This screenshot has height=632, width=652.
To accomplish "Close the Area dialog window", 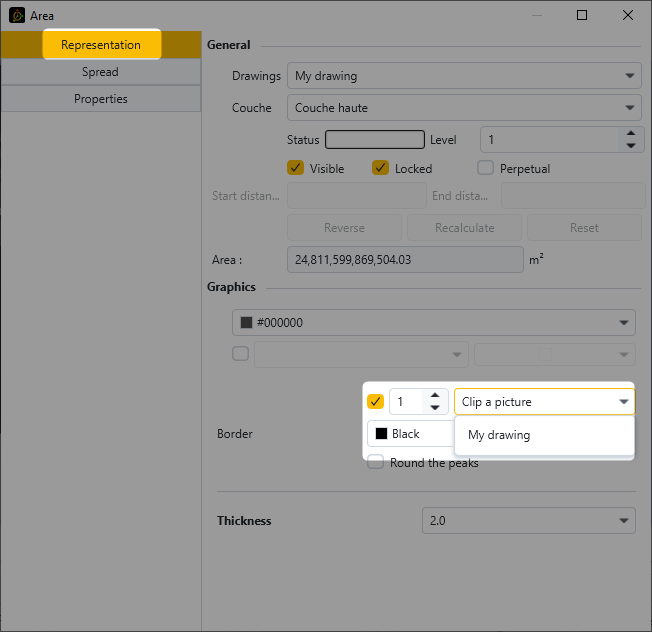I will click(627, 15).
